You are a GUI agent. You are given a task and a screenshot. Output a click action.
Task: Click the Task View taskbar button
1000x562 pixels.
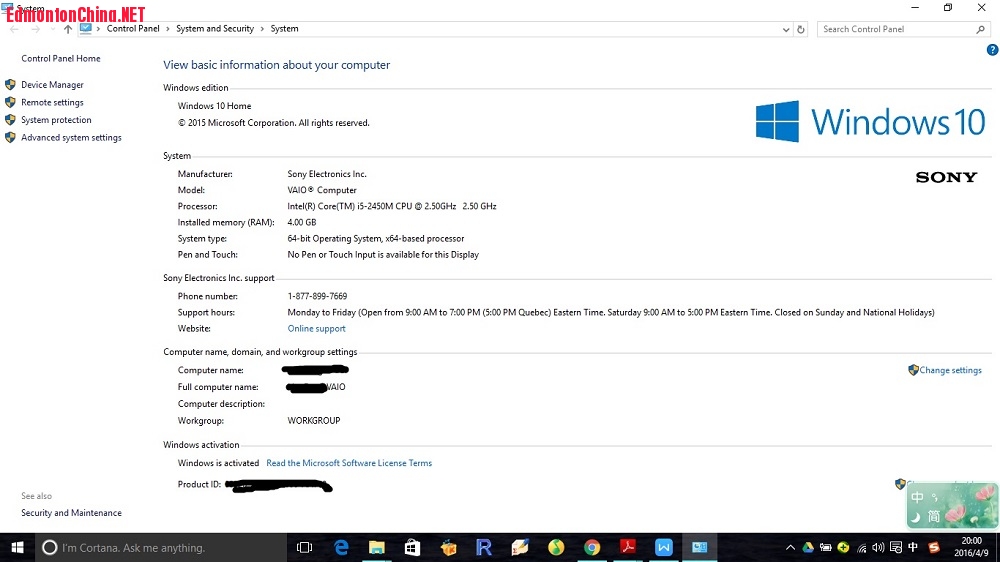pyautogui.click(x=305, y=547)
